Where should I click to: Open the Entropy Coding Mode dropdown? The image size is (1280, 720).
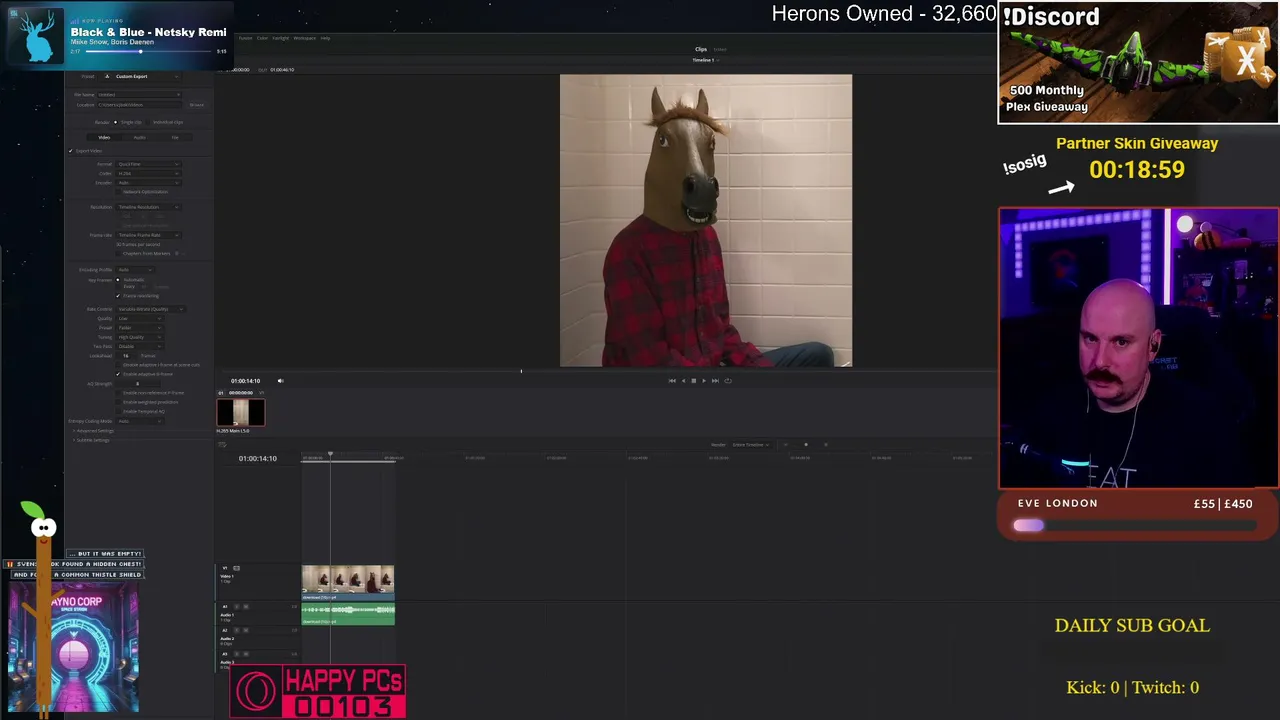(140, 421)
